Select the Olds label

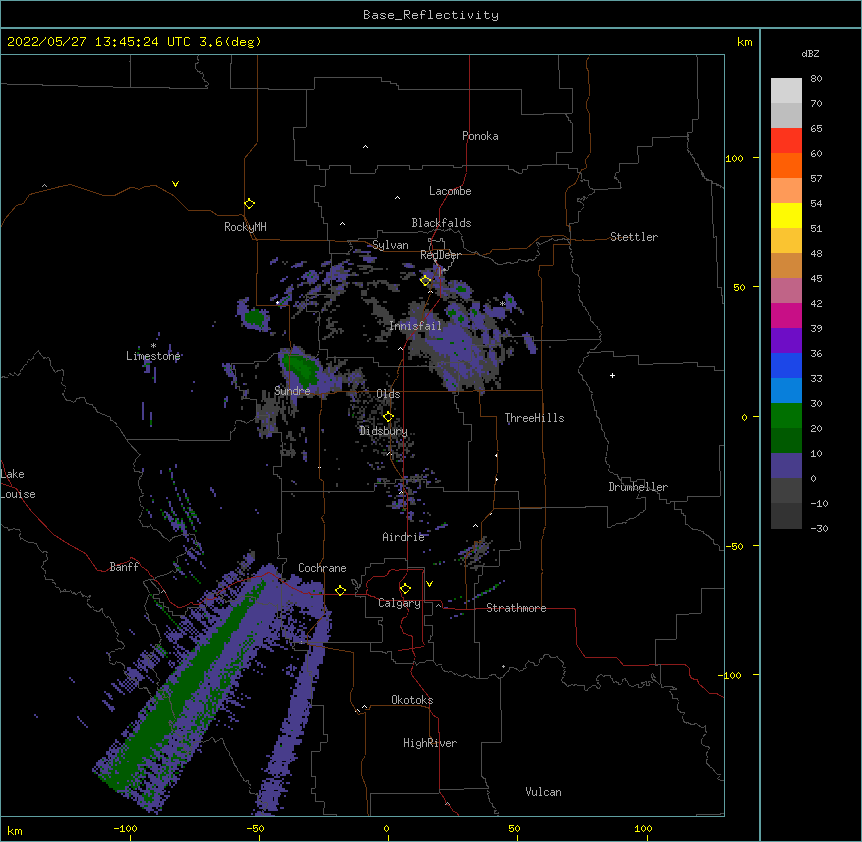click(388, 394)
